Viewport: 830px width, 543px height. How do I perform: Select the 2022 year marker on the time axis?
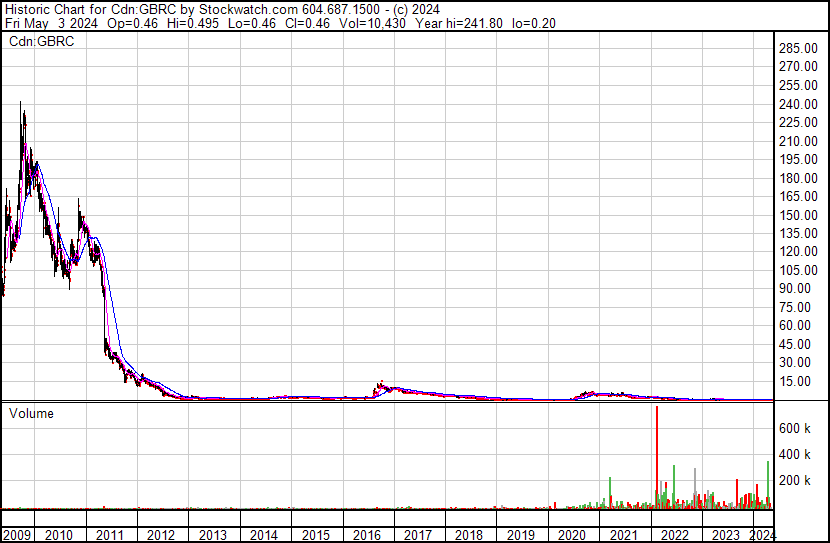tap(672, 535)
